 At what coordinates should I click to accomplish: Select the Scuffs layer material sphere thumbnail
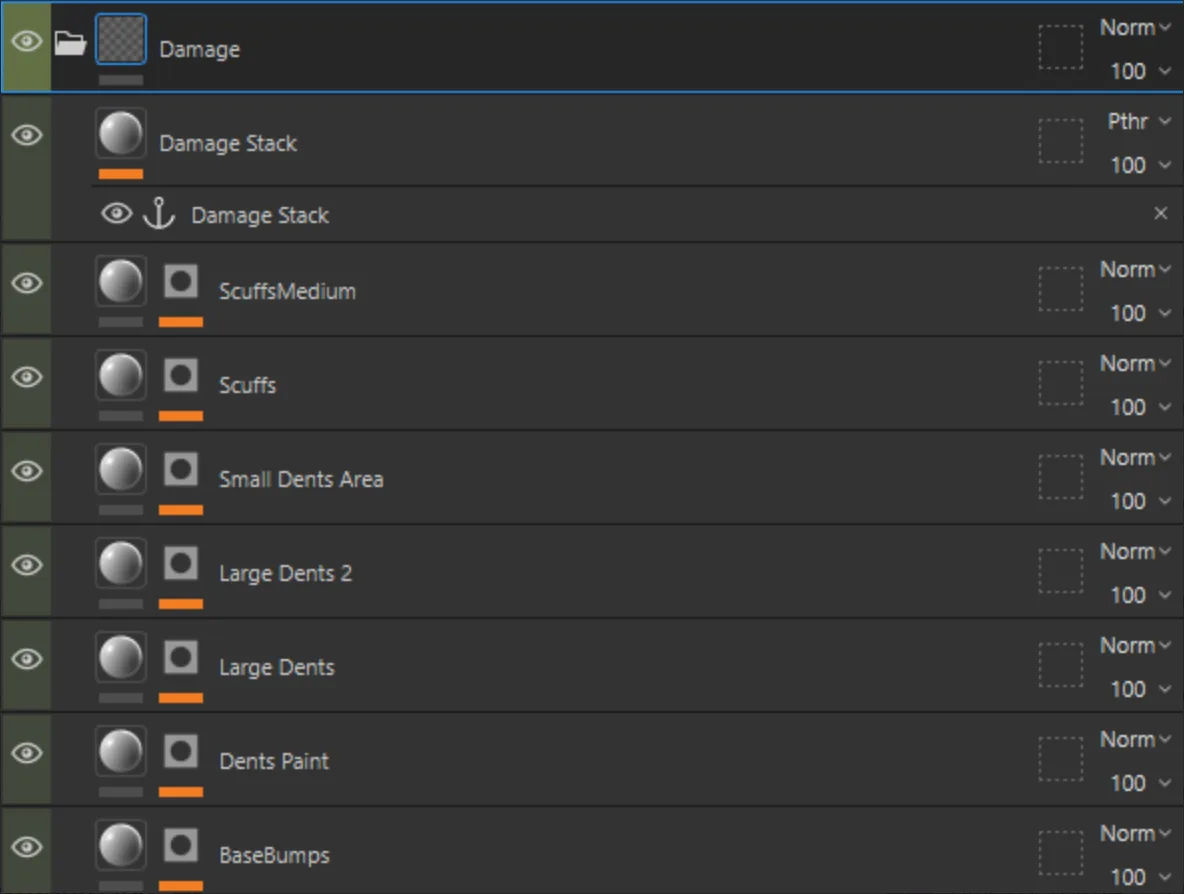coord(121,376)
